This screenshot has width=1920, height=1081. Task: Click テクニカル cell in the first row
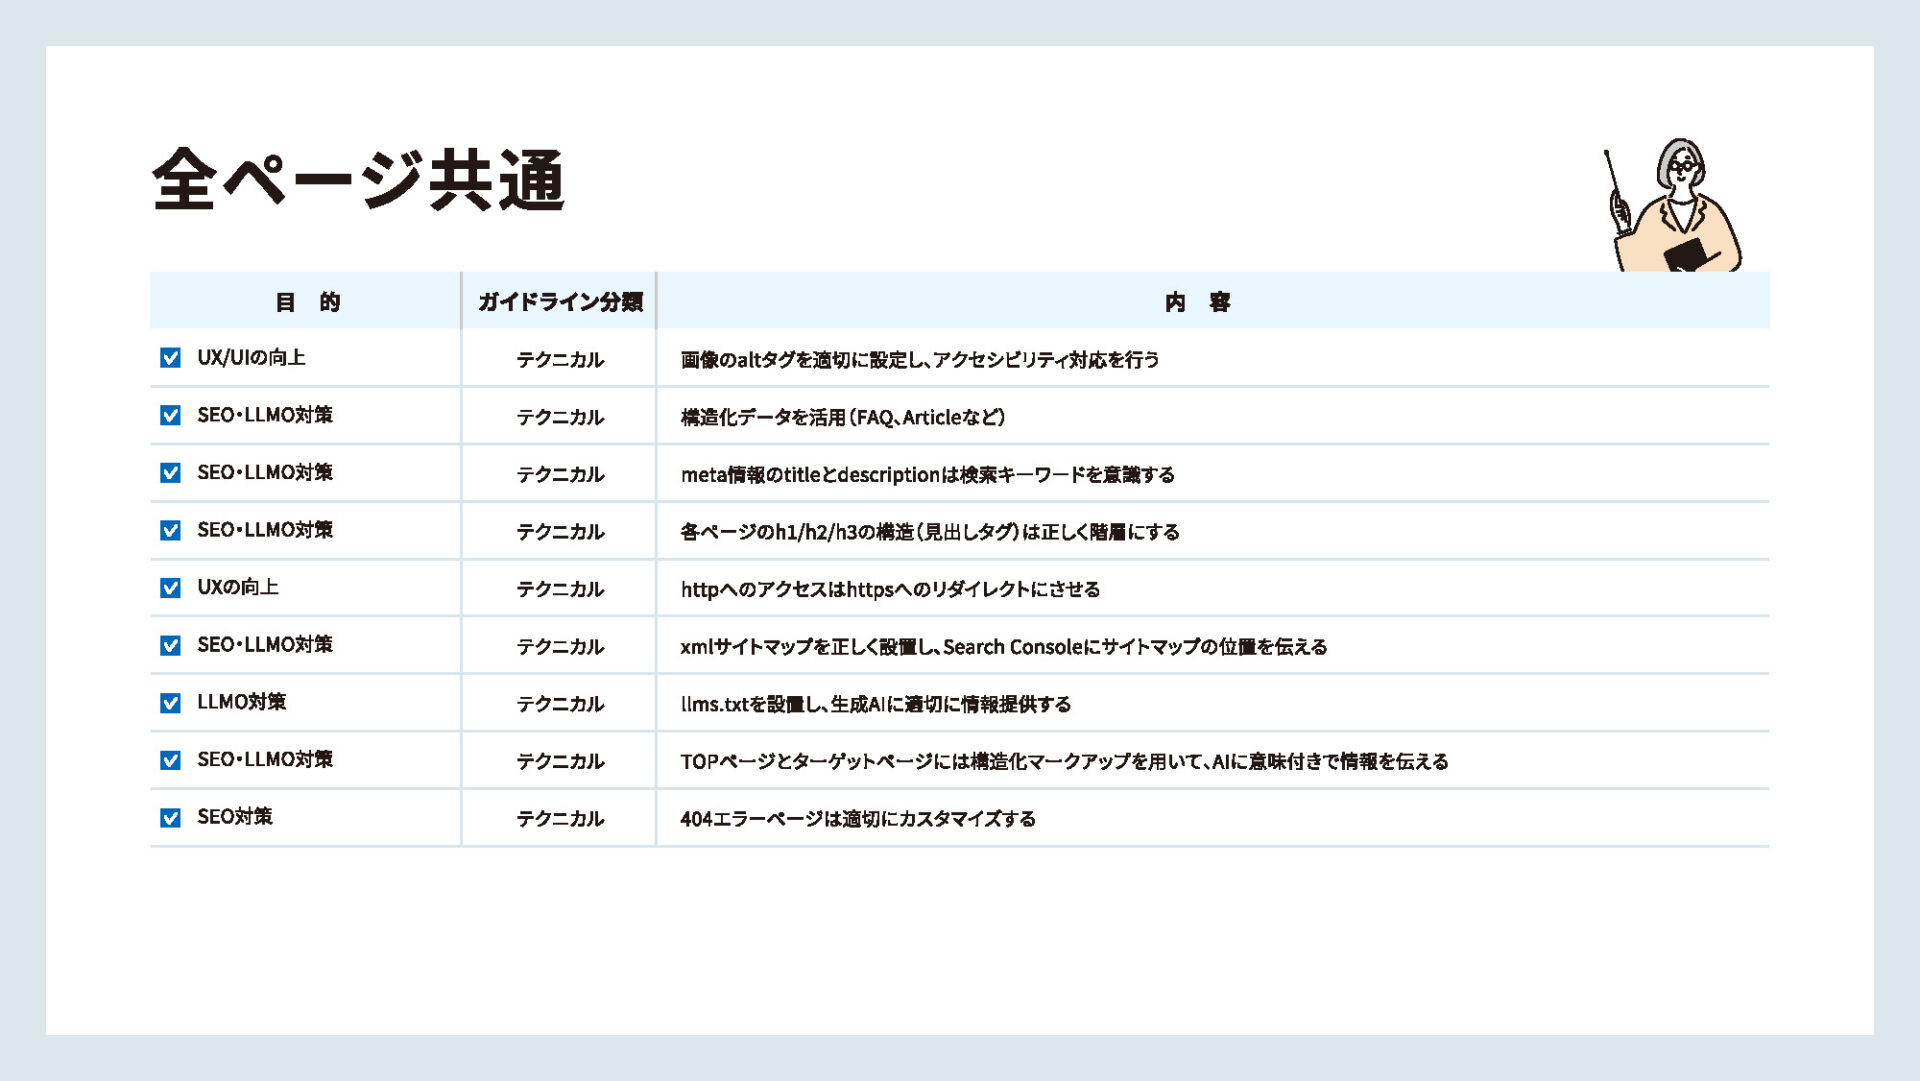(x=560, y=360)
